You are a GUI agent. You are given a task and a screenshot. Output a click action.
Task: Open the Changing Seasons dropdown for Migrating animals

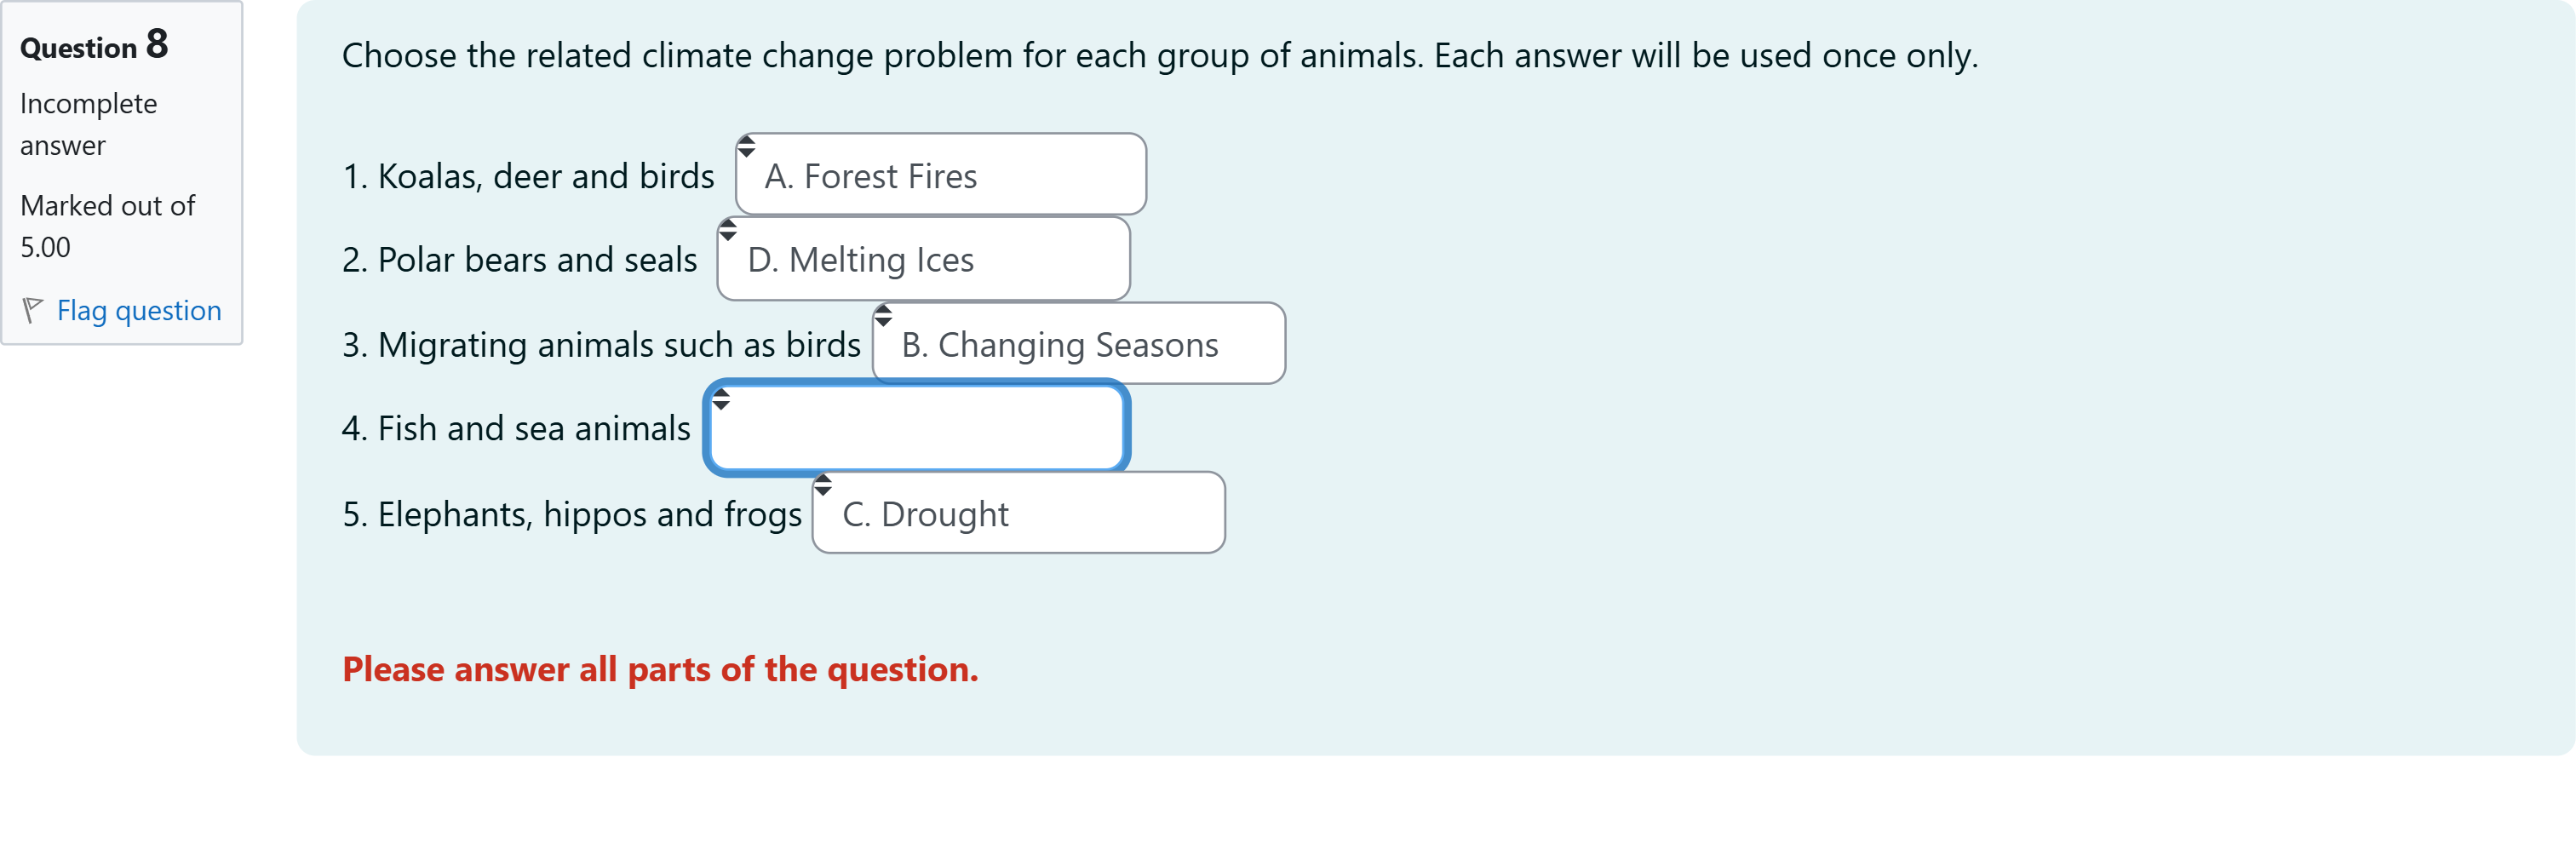(x=1078, y=343)
